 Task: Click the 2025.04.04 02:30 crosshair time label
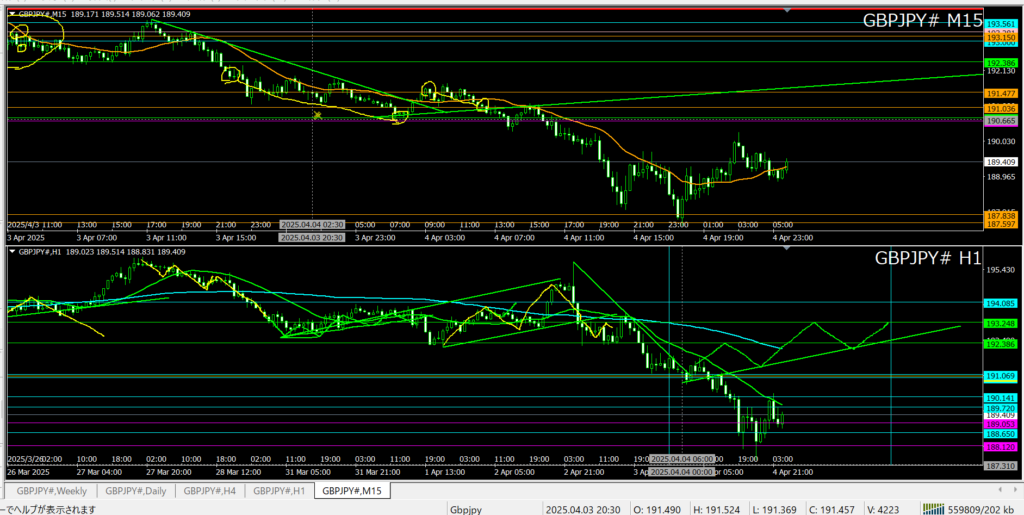pos(312,224)
